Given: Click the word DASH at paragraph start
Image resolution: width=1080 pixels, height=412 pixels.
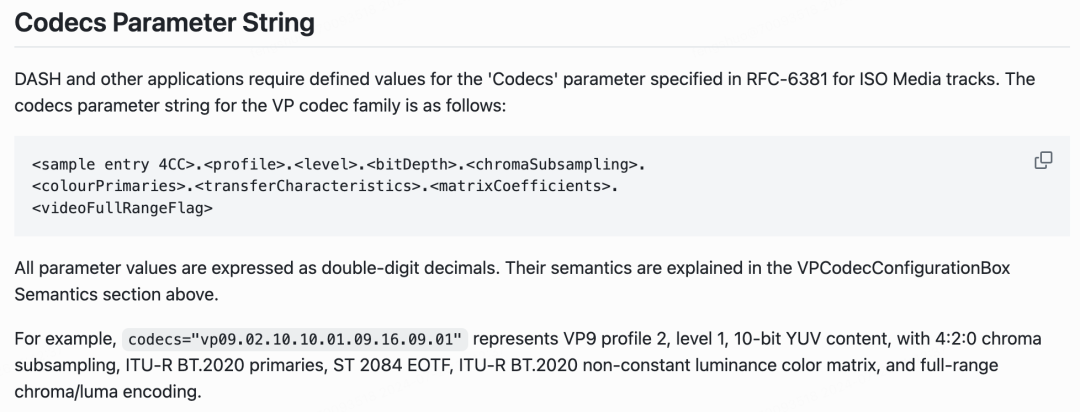Looking at the screenshot, I should tap(35, 80).
